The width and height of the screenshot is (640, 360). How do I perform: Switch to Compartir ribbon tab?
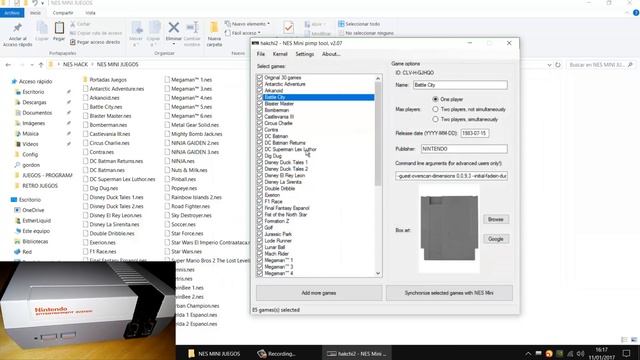coord(63,13)
